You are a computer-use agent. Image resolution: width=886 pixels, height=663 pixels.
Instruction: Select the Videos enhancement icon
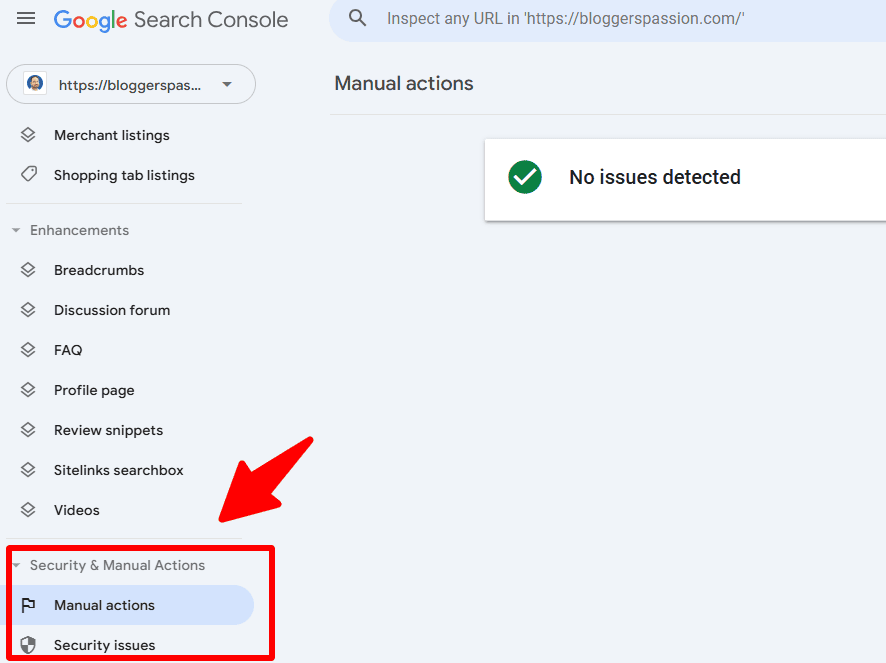tap(27, 510)
